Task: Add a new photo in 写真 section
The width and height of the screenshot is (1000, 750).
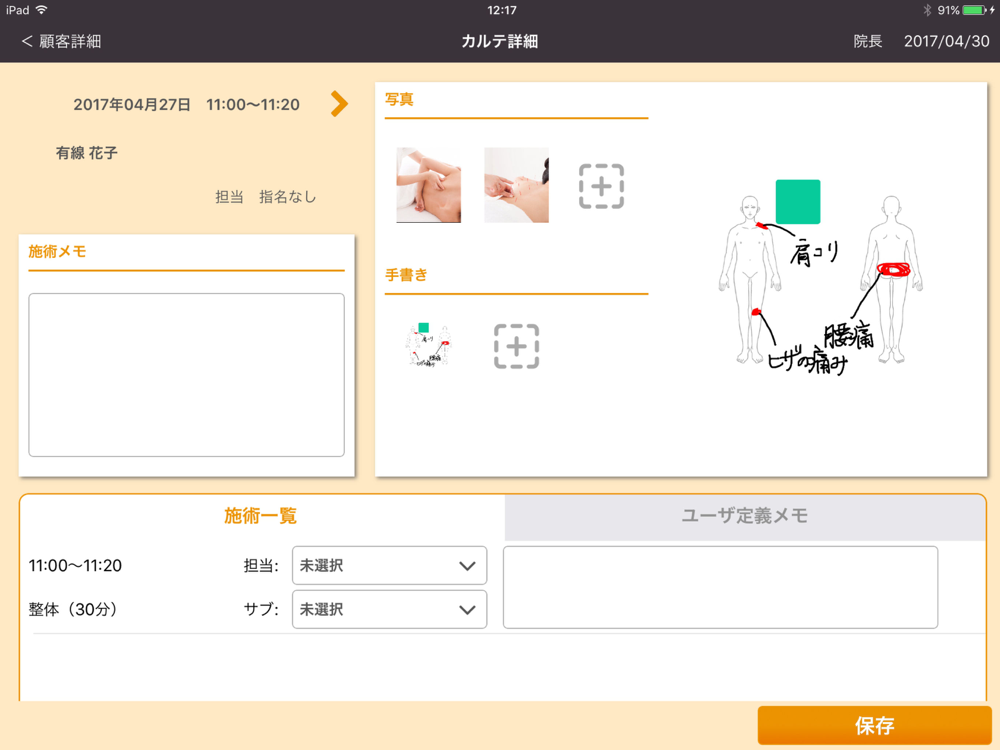Action: [601, 186]
